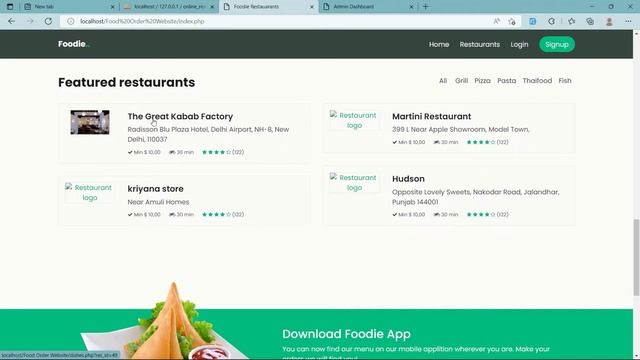Image resolution: width=640 pixels, height=360 pixels.
Task: Open the Home nav link
Action: pyautogui.click(x=439, y=44)
